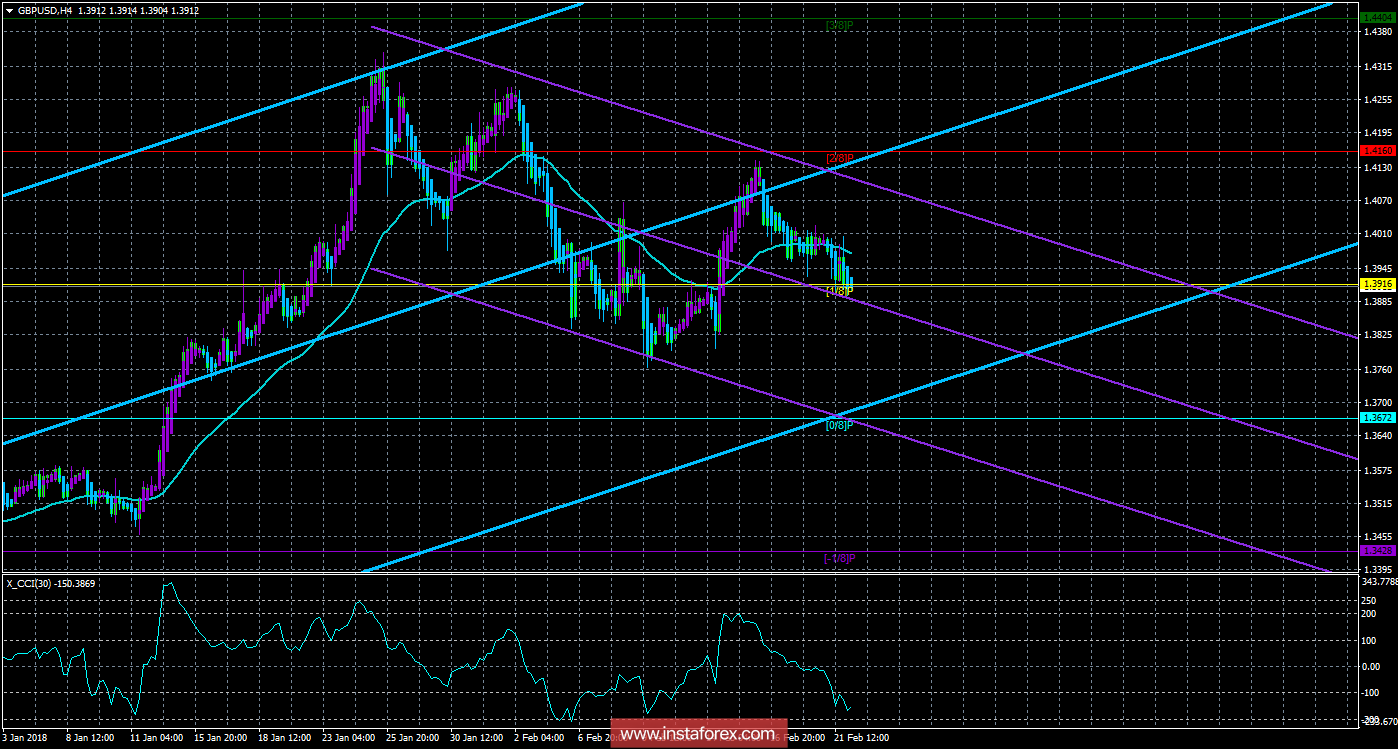This screenshot has width=1398, height=749.
Task: Click the 25 Jan 20:00 time label
Action: [411, 738]
